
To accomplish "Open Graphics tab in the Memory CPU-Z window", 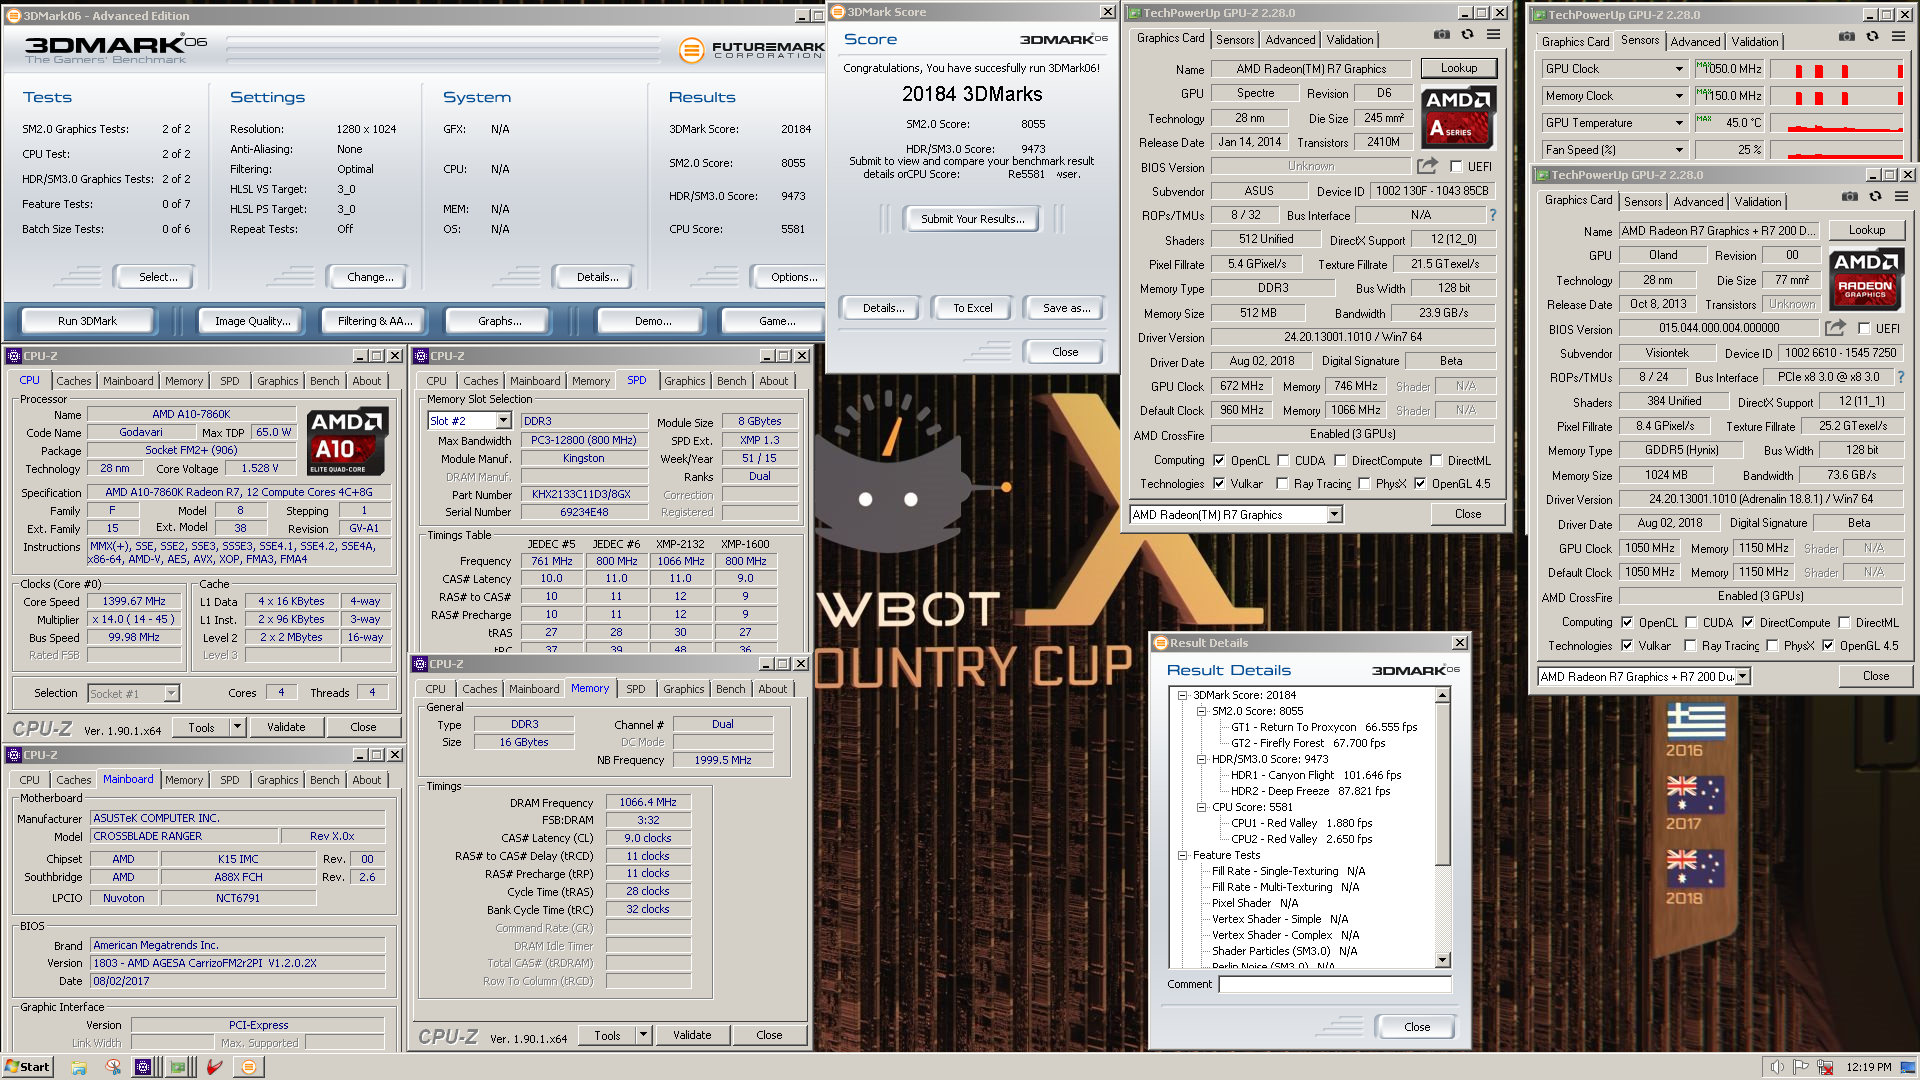I will click(683, 689).
